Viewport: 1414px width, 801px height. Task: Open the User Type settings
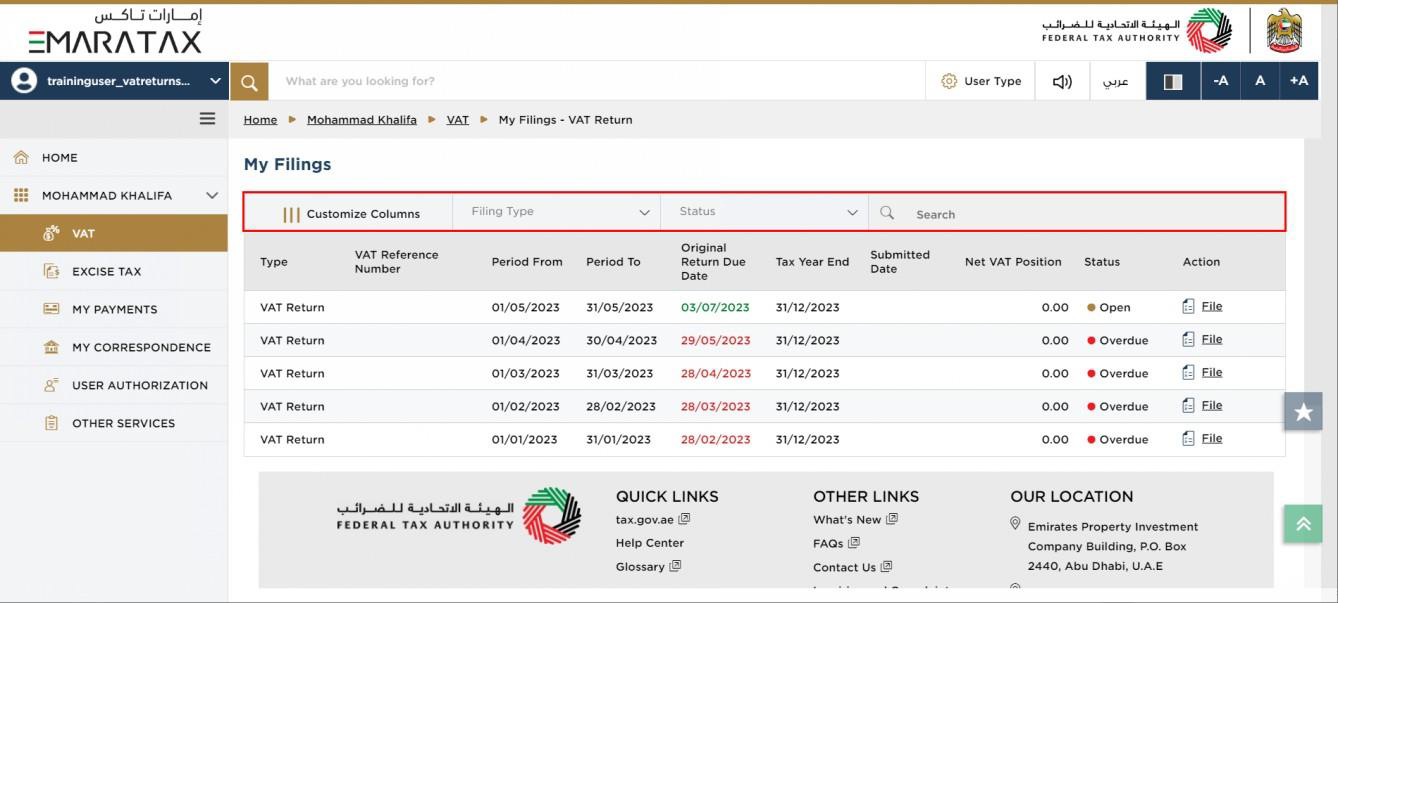pyautogui.click(x=981, y=81)
